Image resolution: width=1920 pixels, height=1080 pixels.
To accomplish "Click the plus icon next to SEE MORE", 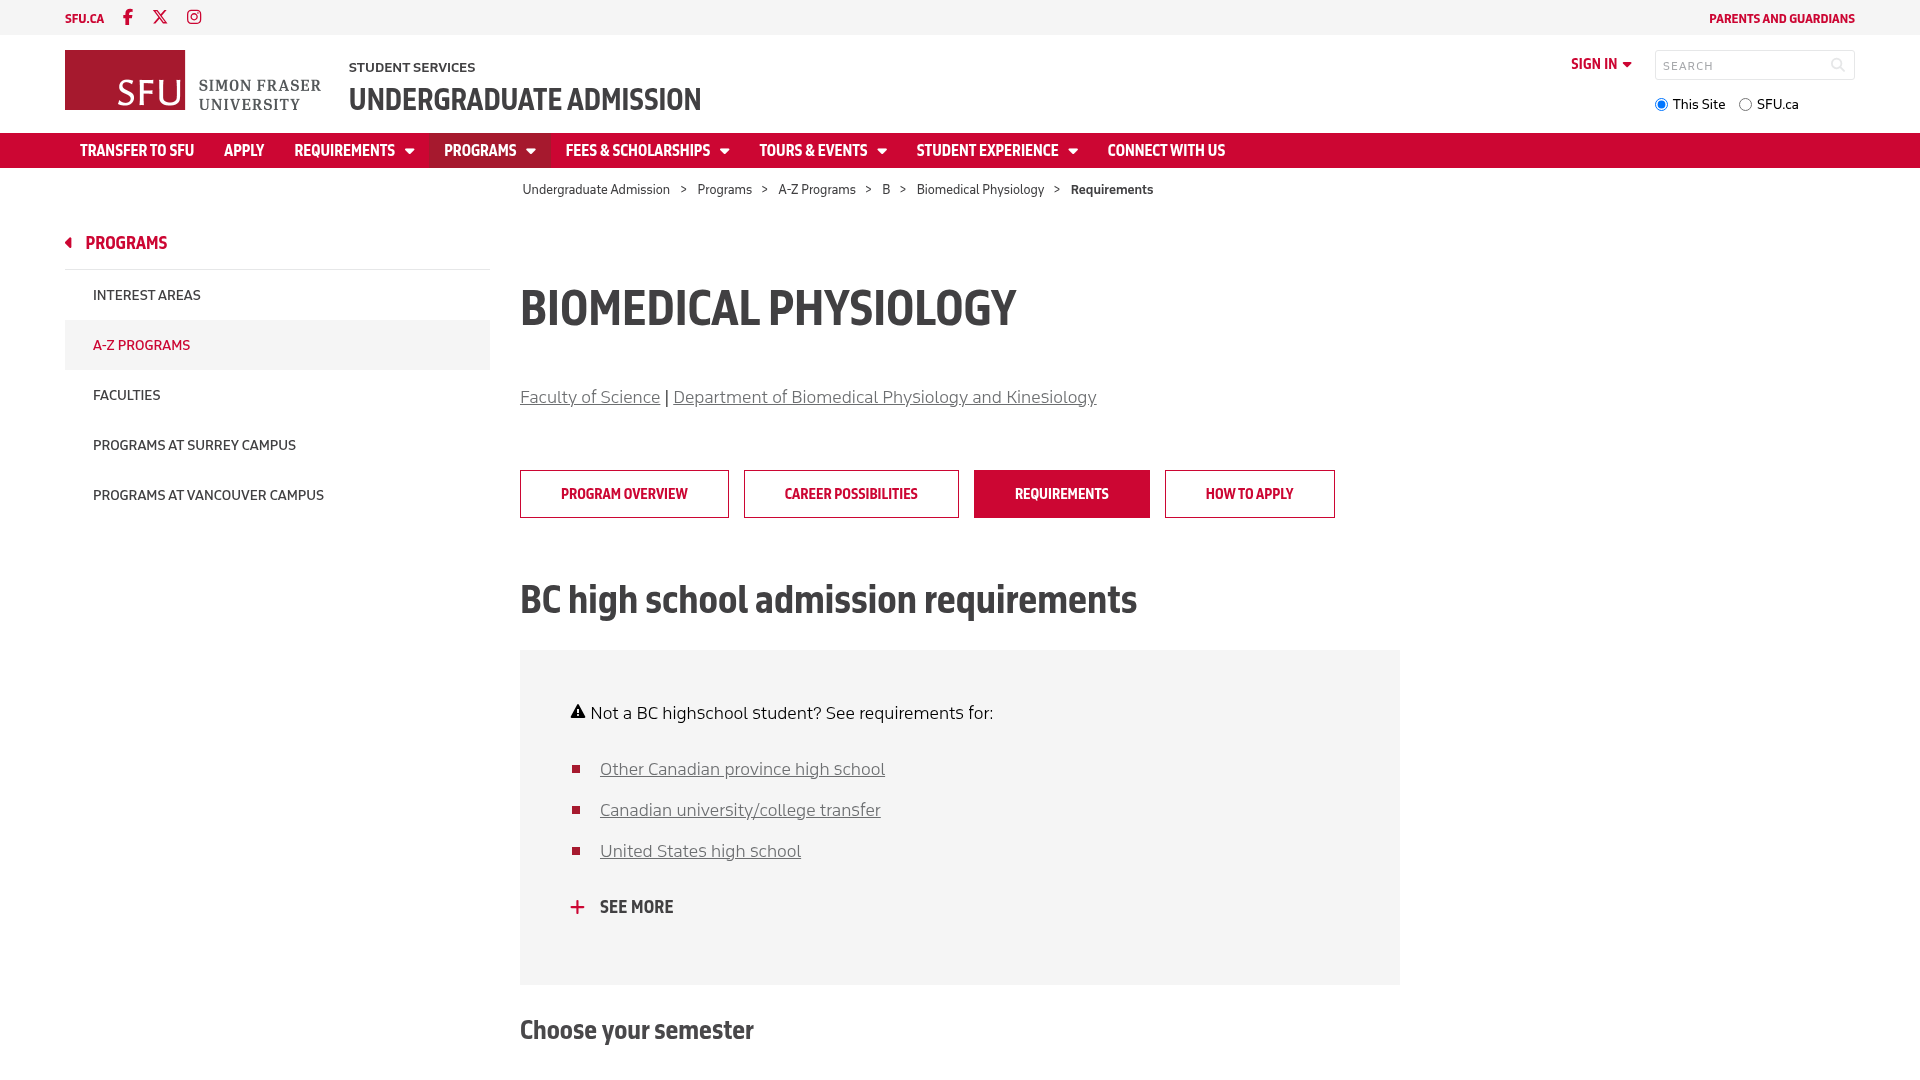I will click(577, 907).
